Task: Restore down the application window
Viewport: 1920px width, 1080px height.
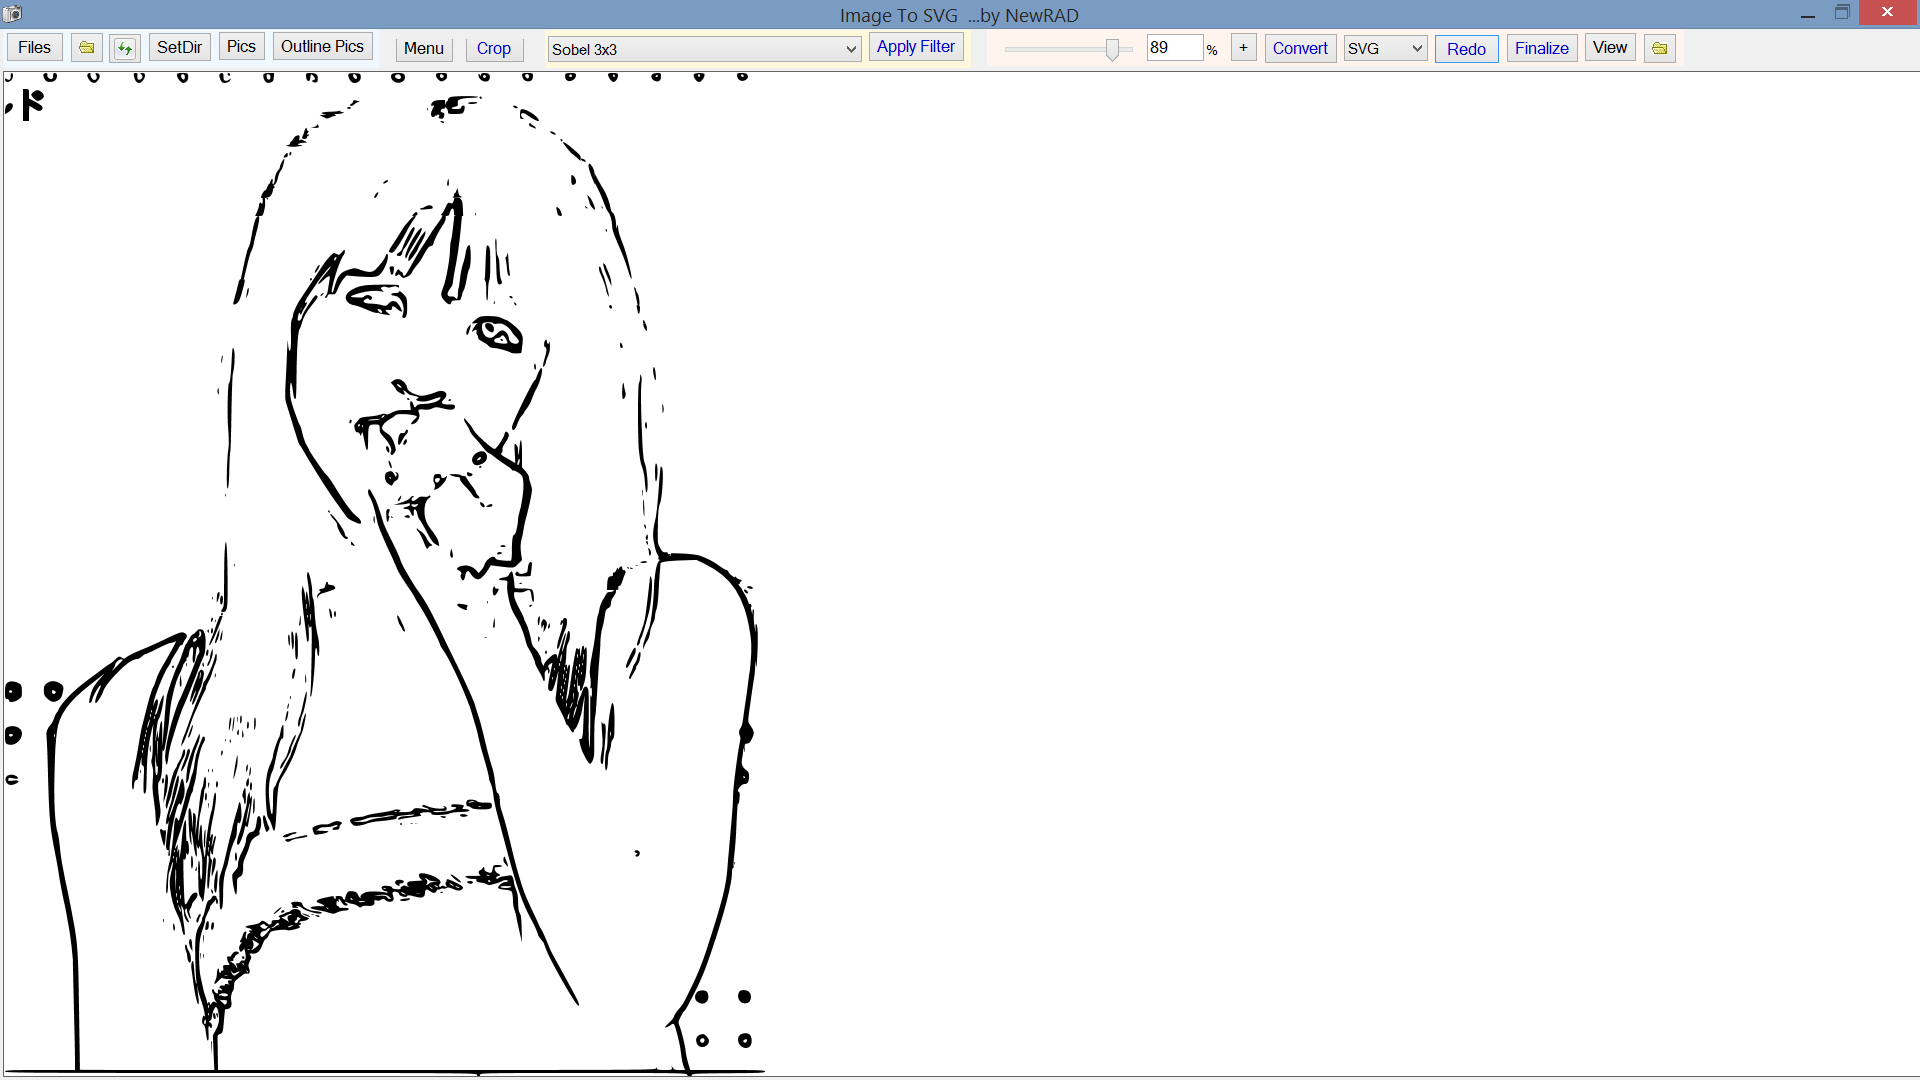Action: [x=1842, y=13]
